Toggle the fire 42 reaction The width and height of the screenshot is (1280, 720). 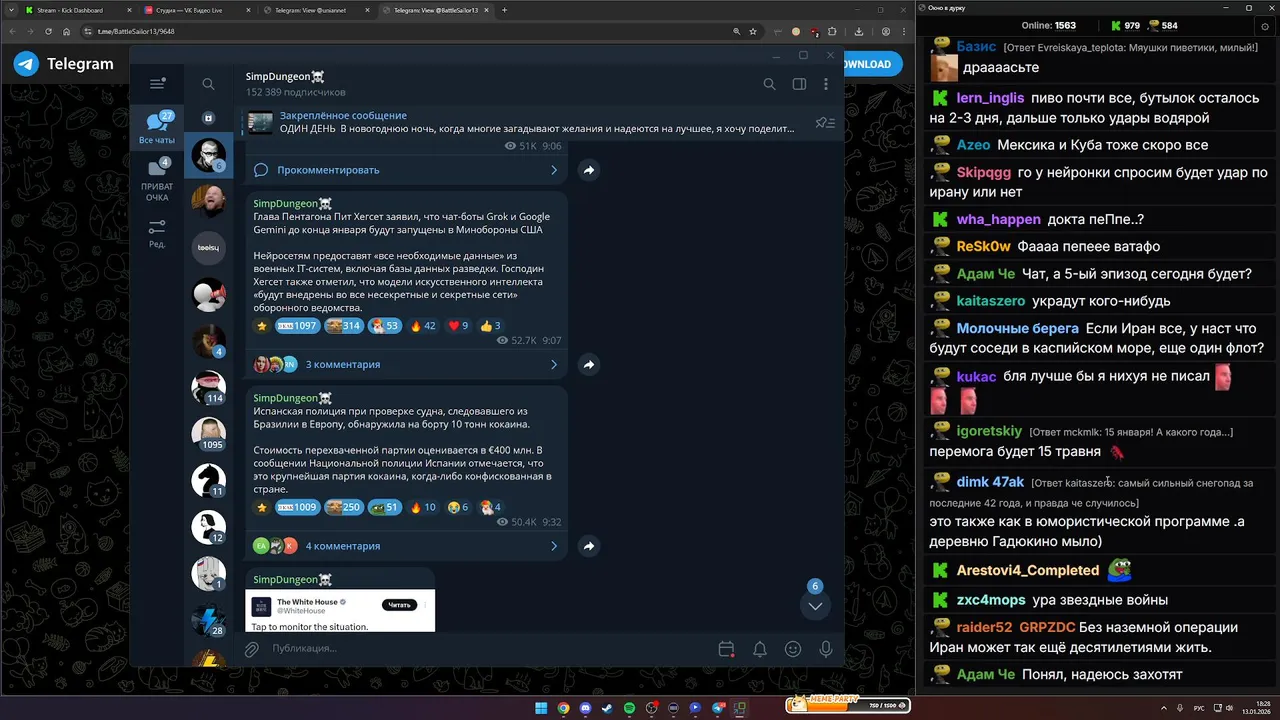(423, 326)
